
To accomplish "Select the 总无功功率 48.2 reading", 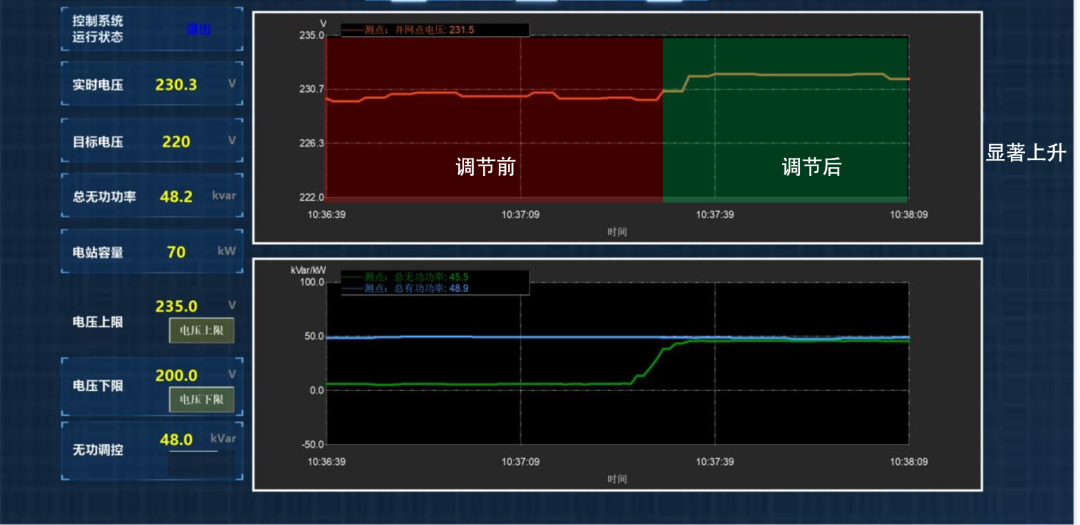I will (176, 197).
